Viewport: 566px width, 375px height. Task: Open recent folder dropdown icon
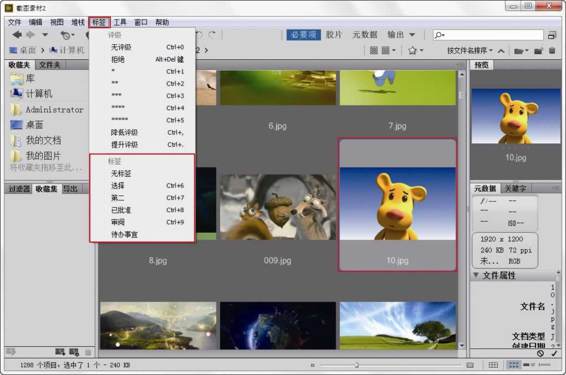(521, 51)
